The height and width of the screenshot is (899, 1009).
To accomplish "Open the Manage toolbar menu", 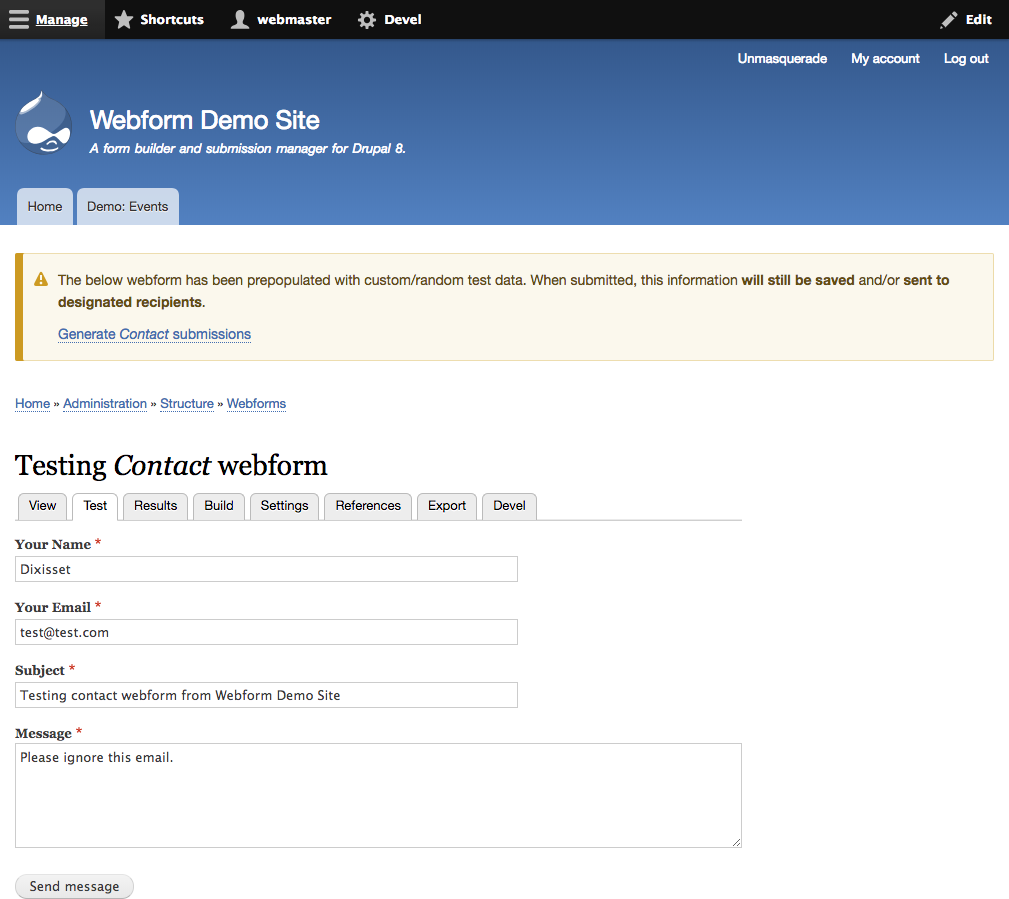I will pyautogui.click(x=52, y=19).
